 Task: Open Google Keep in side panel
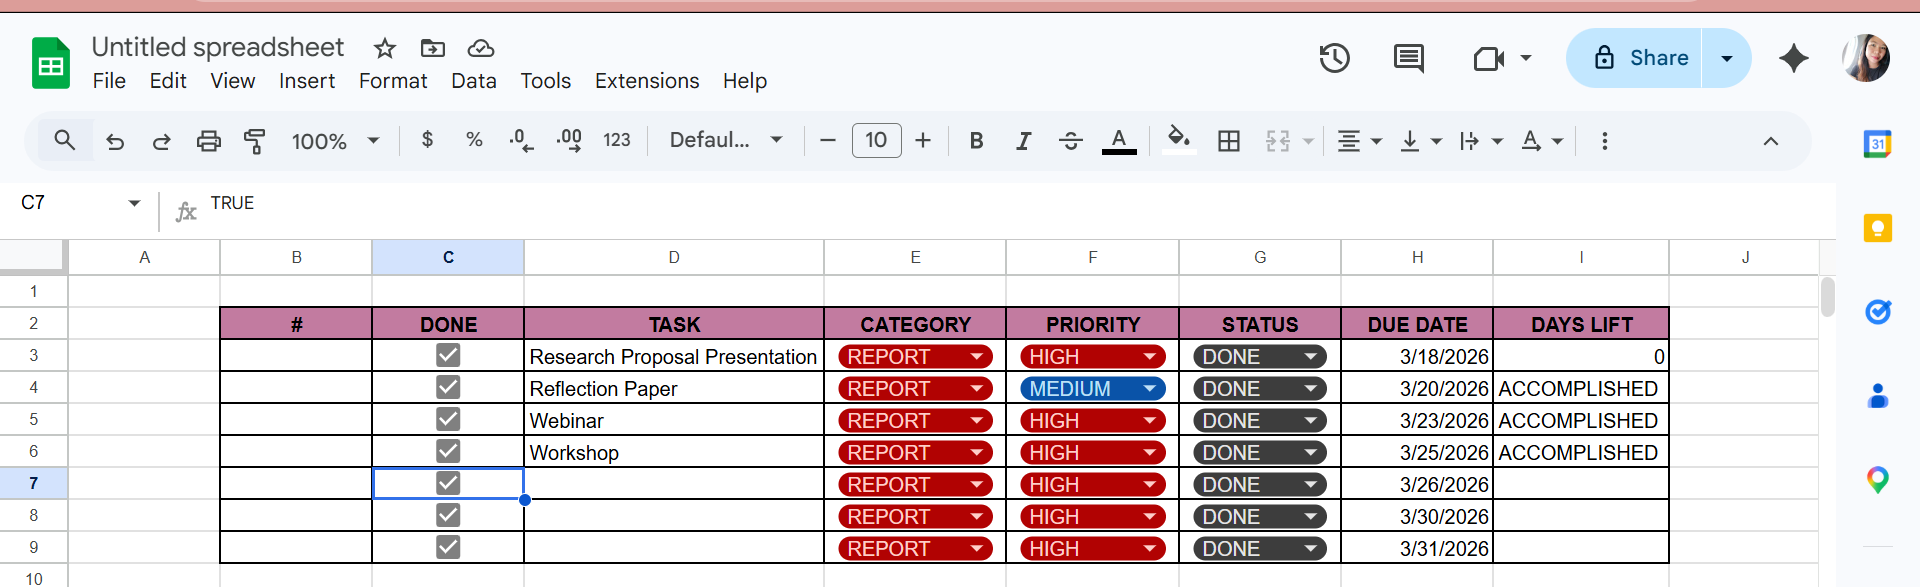click(x=1877, y=229)
